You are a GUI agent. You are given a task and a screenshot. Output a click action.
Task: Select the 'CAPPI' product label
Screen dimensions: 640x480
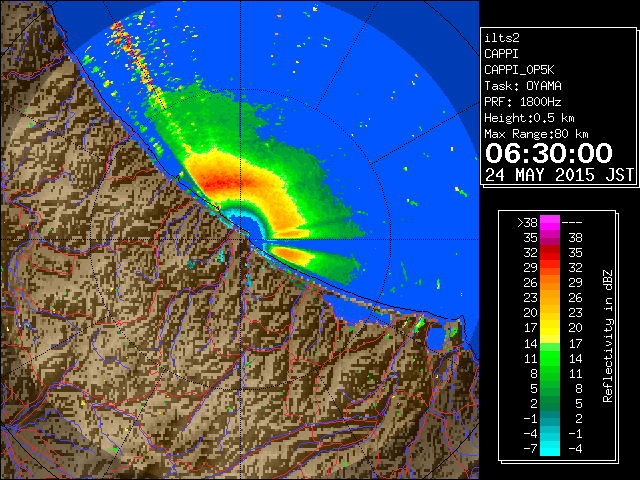coord(501,54)
